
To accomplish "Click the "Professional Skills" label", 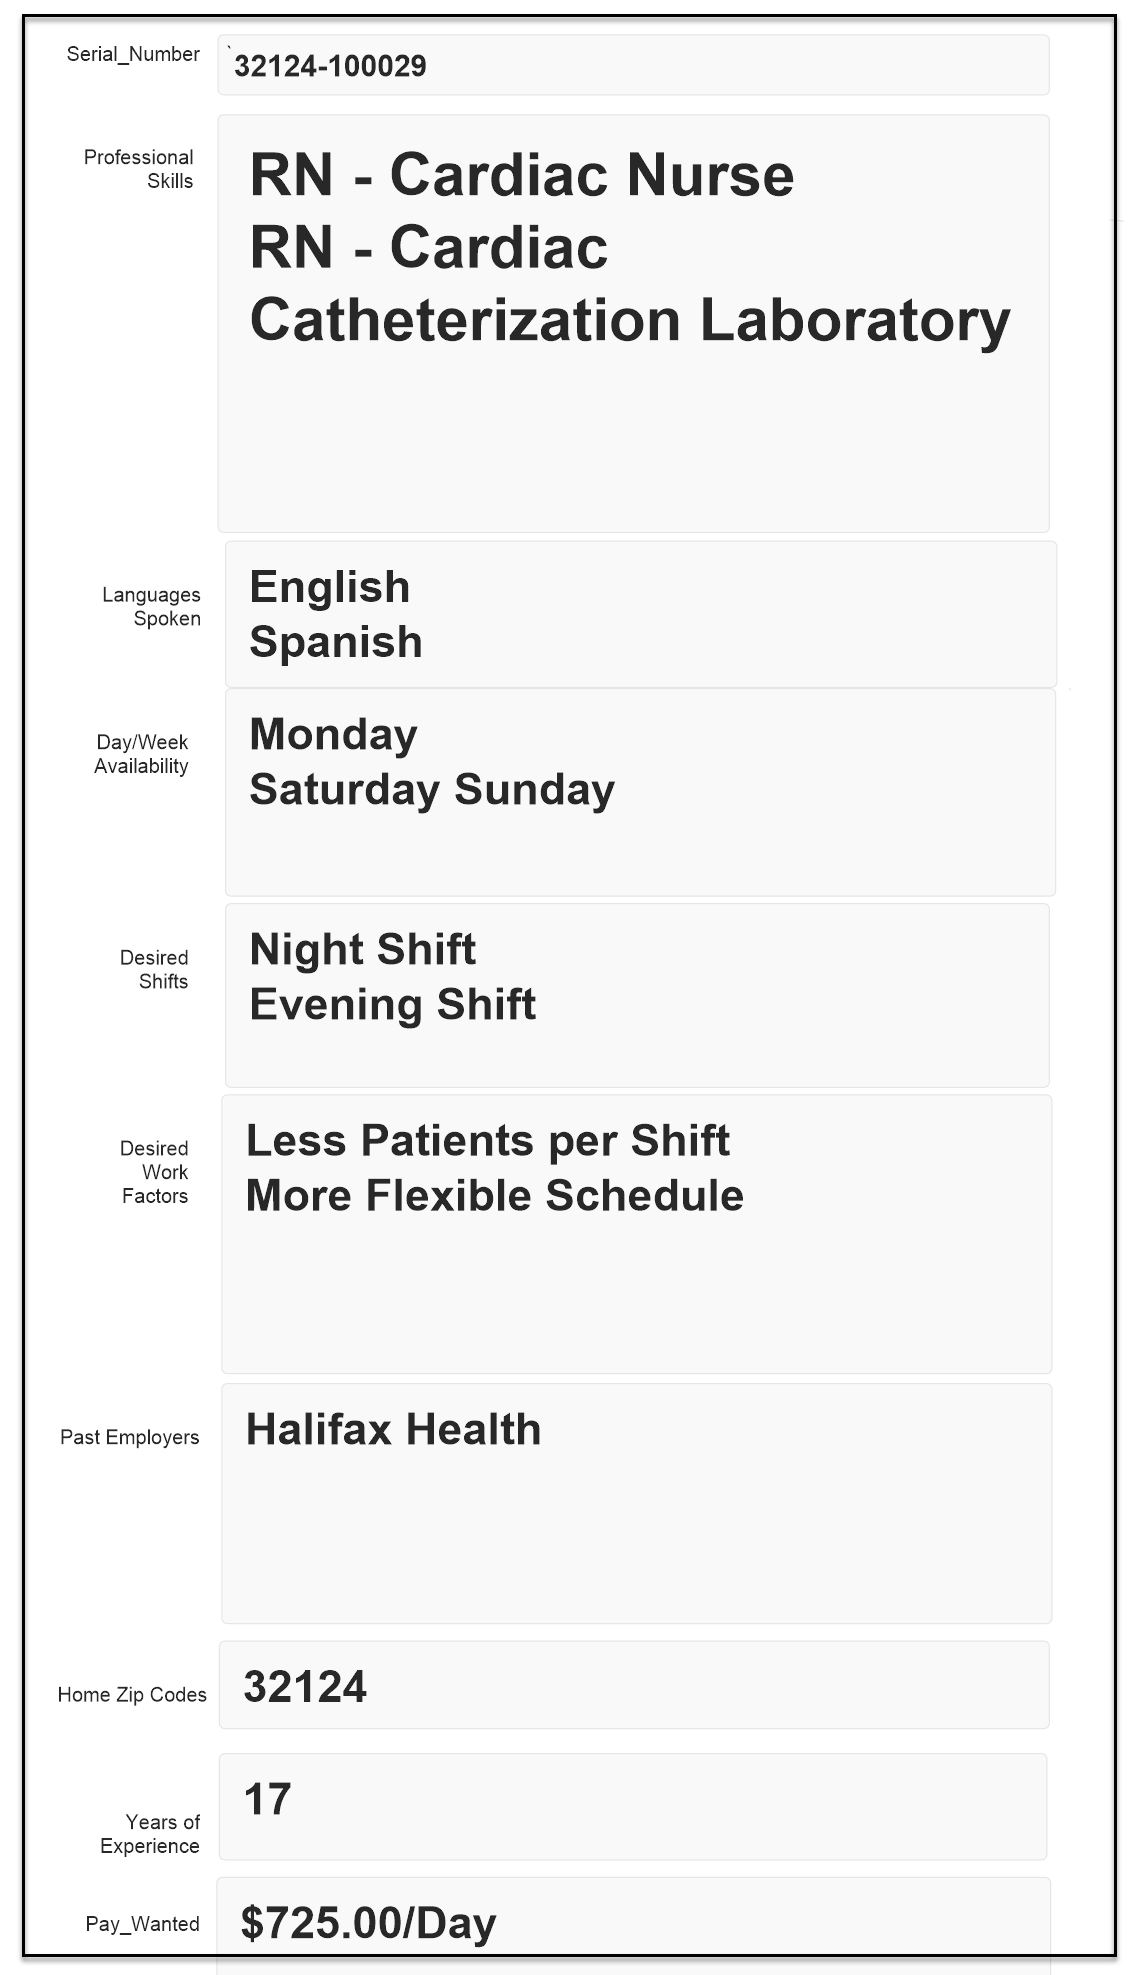I will click(x=139, y=169).
